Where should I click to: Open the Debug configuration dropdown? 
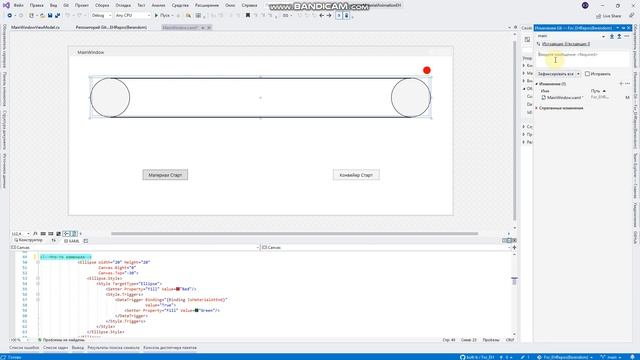tap(101, 16)
